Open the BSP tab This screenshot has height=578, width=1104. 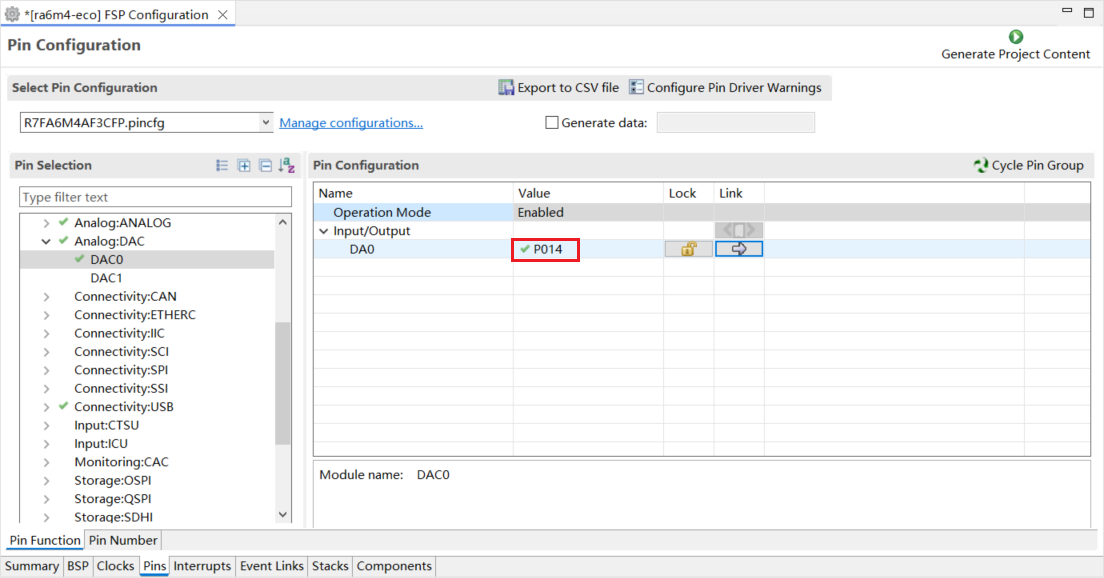pyautogui.click(x=77, y=566)
